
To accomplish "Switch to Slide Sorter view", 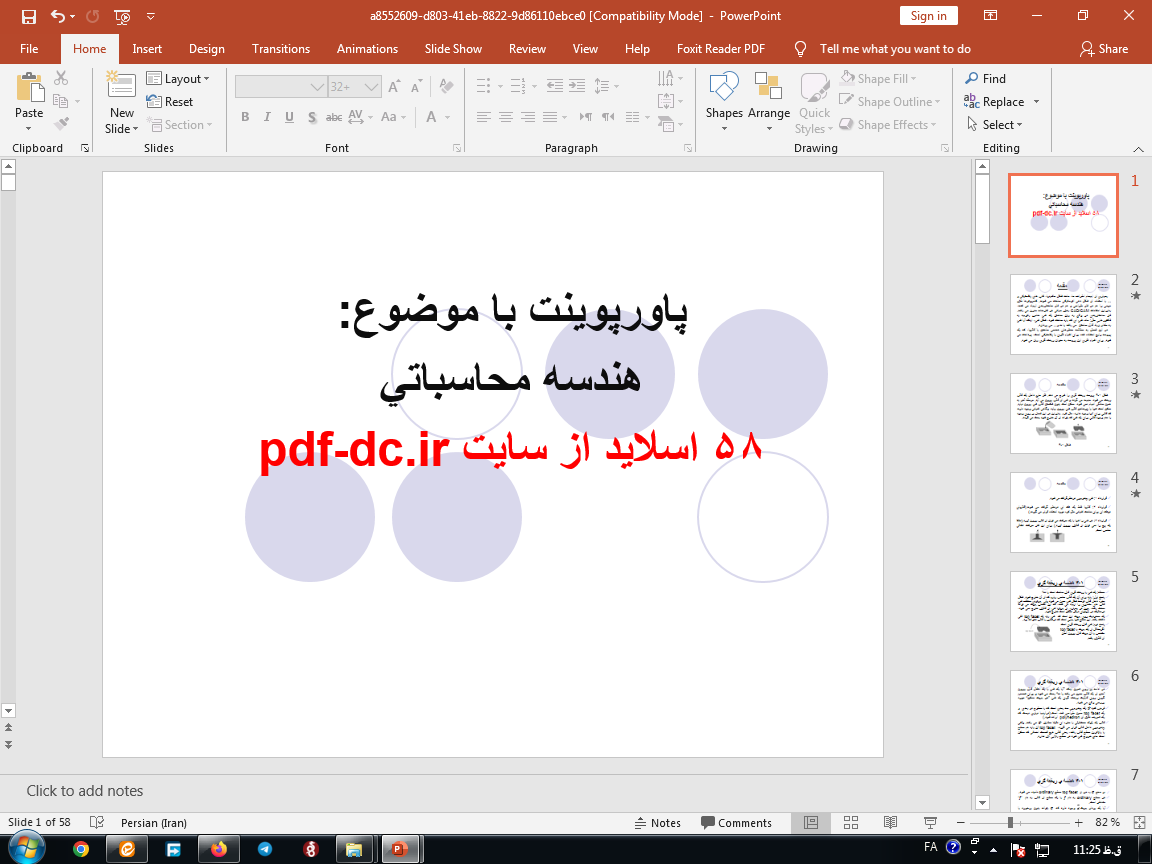I will point(851,822).
